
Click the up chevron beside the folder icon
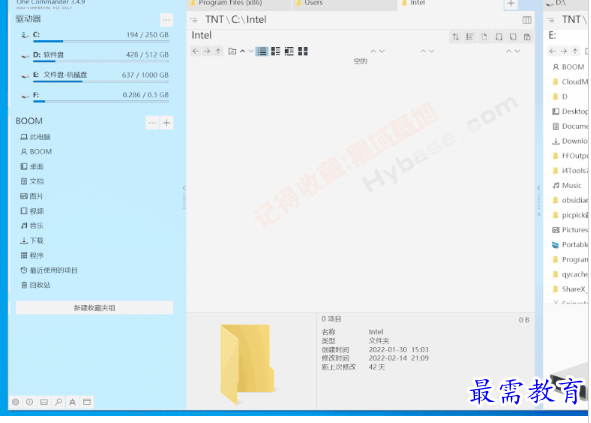tap(243, 51)
